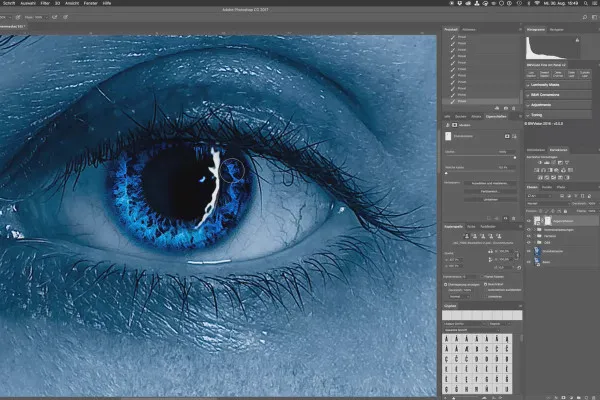Switch to the Aktionen tab
The height and width of the screenshot is (400, 600).
pyautogui.click(x=469, y=29)
